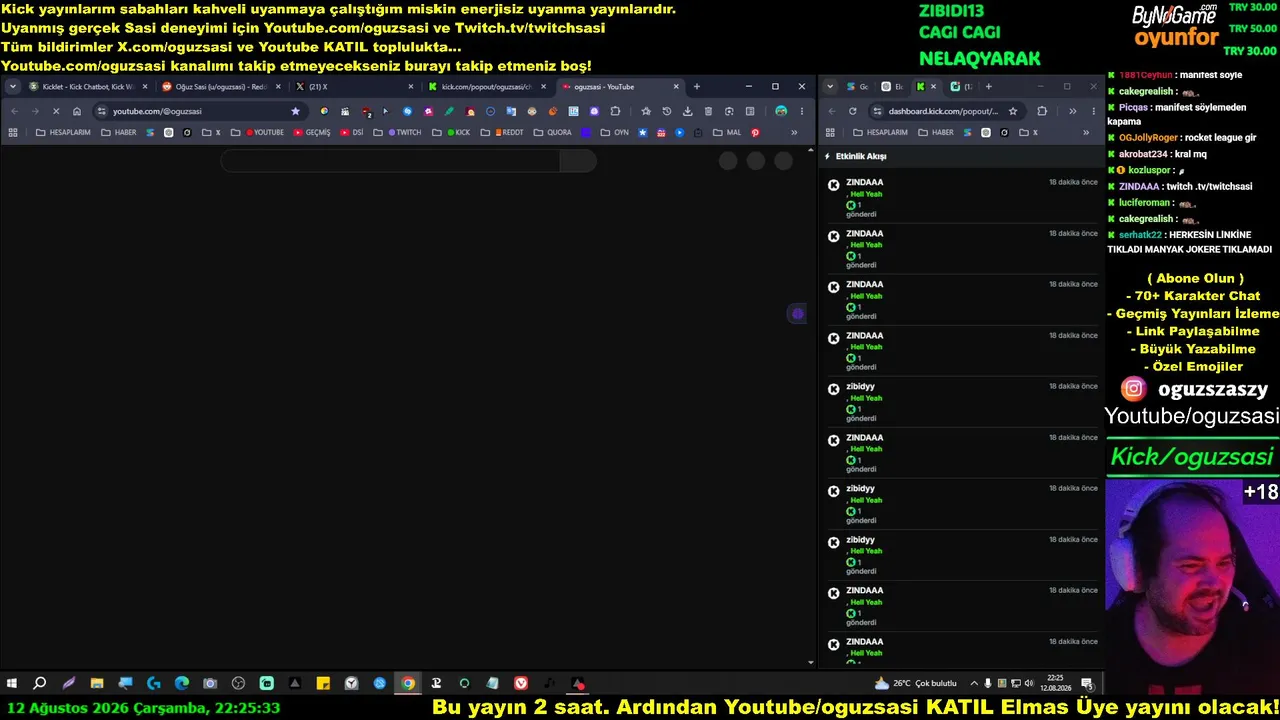This screenshot has height=720, width=1280.
Task: Open the Vivaldi icon in the taskbar
Action: (521, 683)
